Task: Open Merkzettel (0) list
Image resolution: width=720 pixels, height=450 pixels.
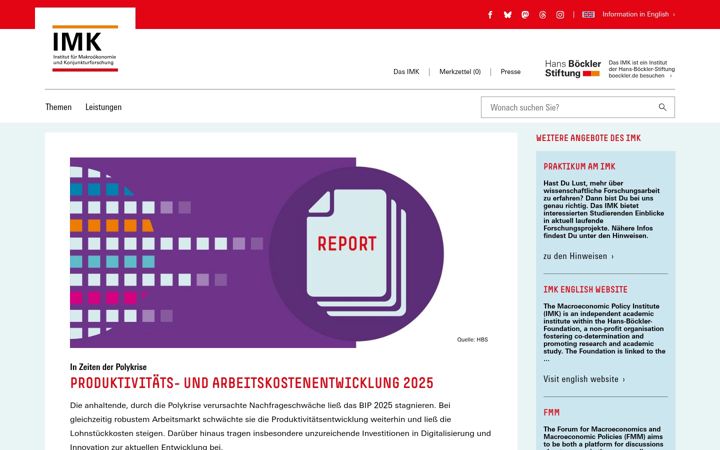Action: 460,72
